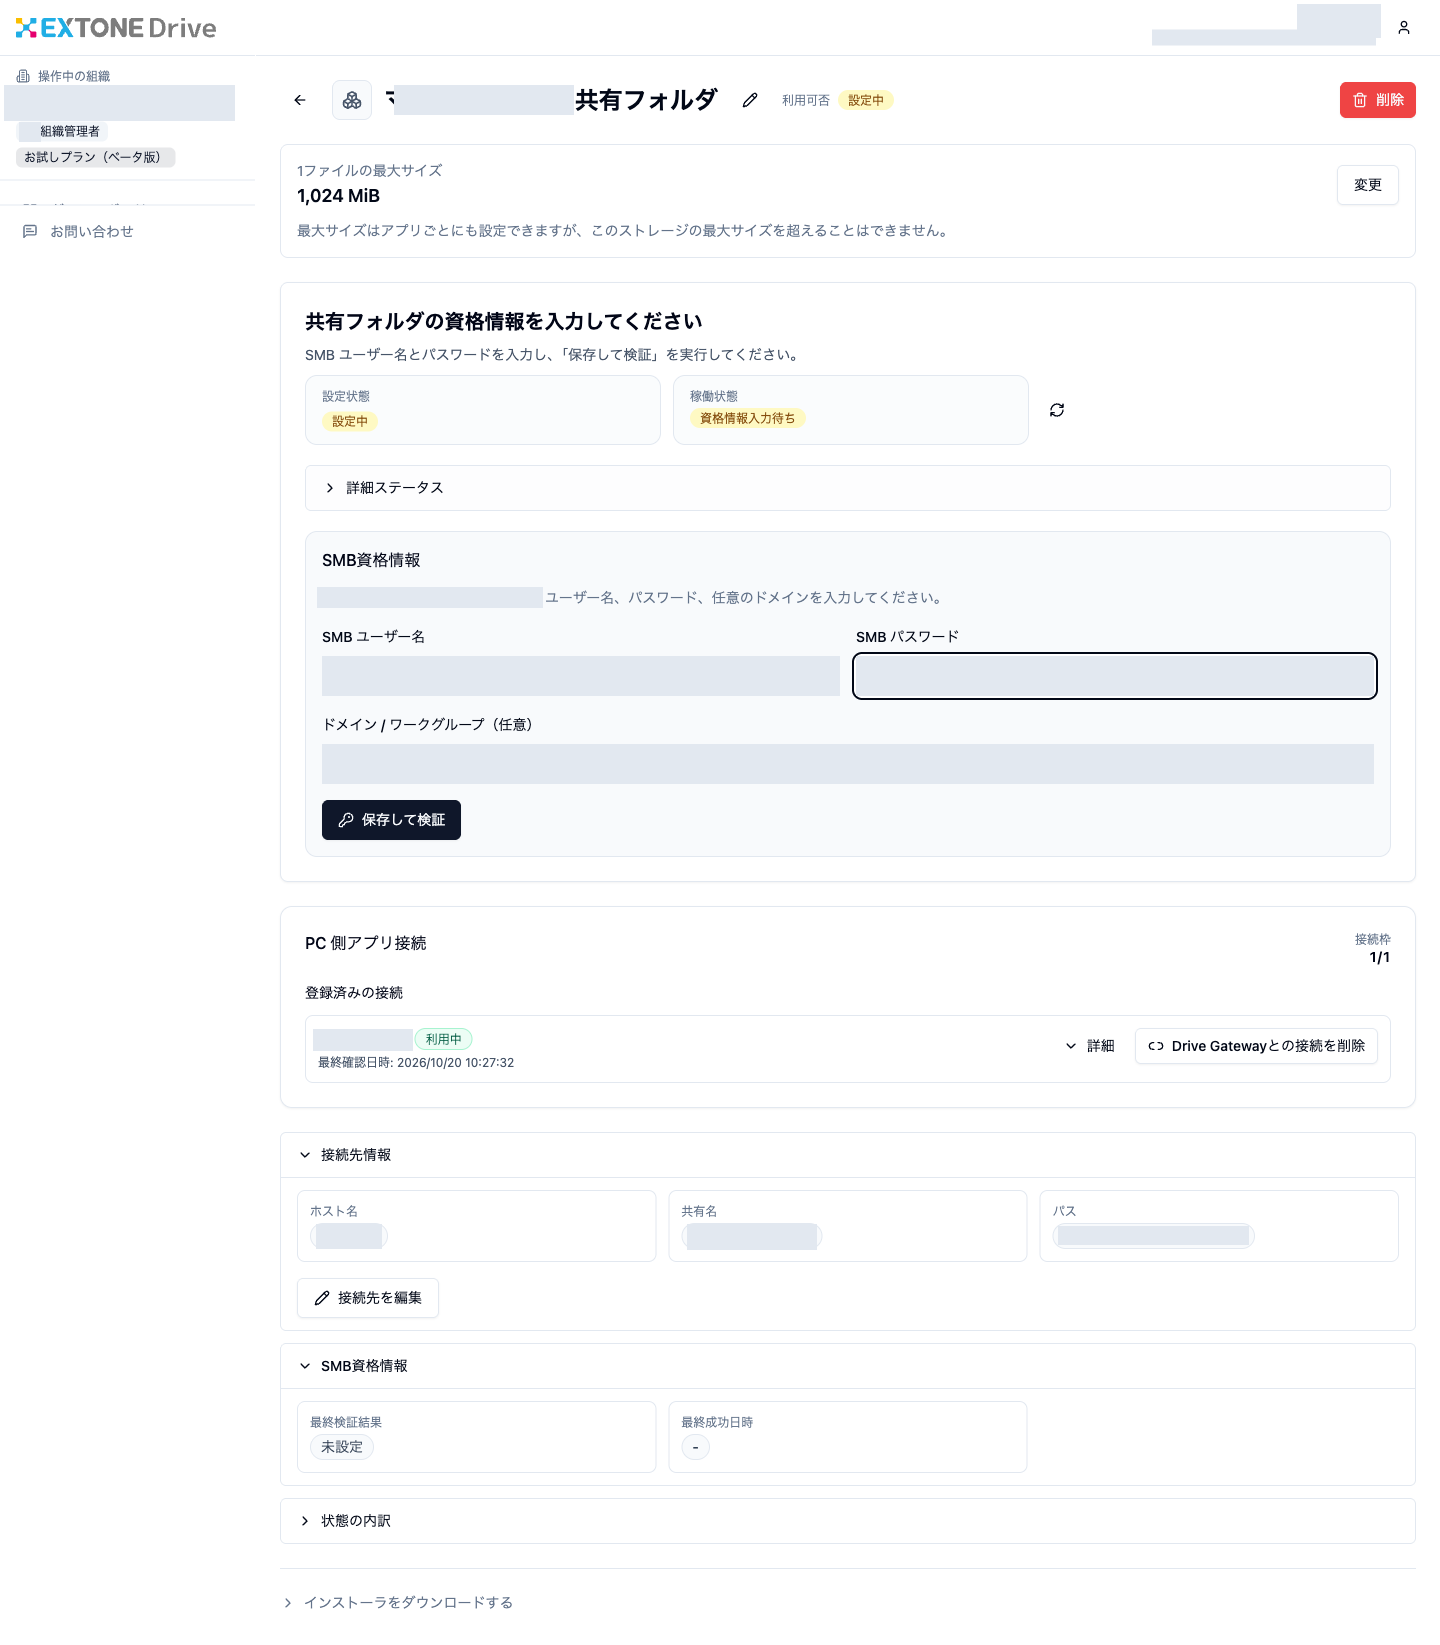Image resolution: width=1440 pixels, height=1645 pixels.
Task: Collapse the lower SMB資格情報 section
Action: 848,1366
